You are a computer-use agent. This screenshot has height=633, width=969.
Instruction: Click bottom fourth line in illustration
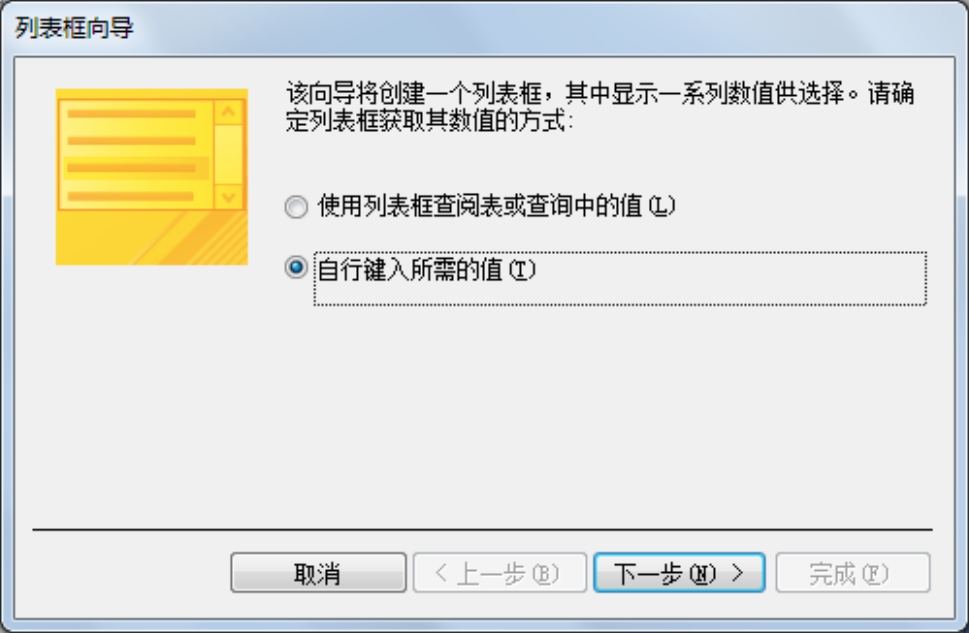click(x=130, y=197)
